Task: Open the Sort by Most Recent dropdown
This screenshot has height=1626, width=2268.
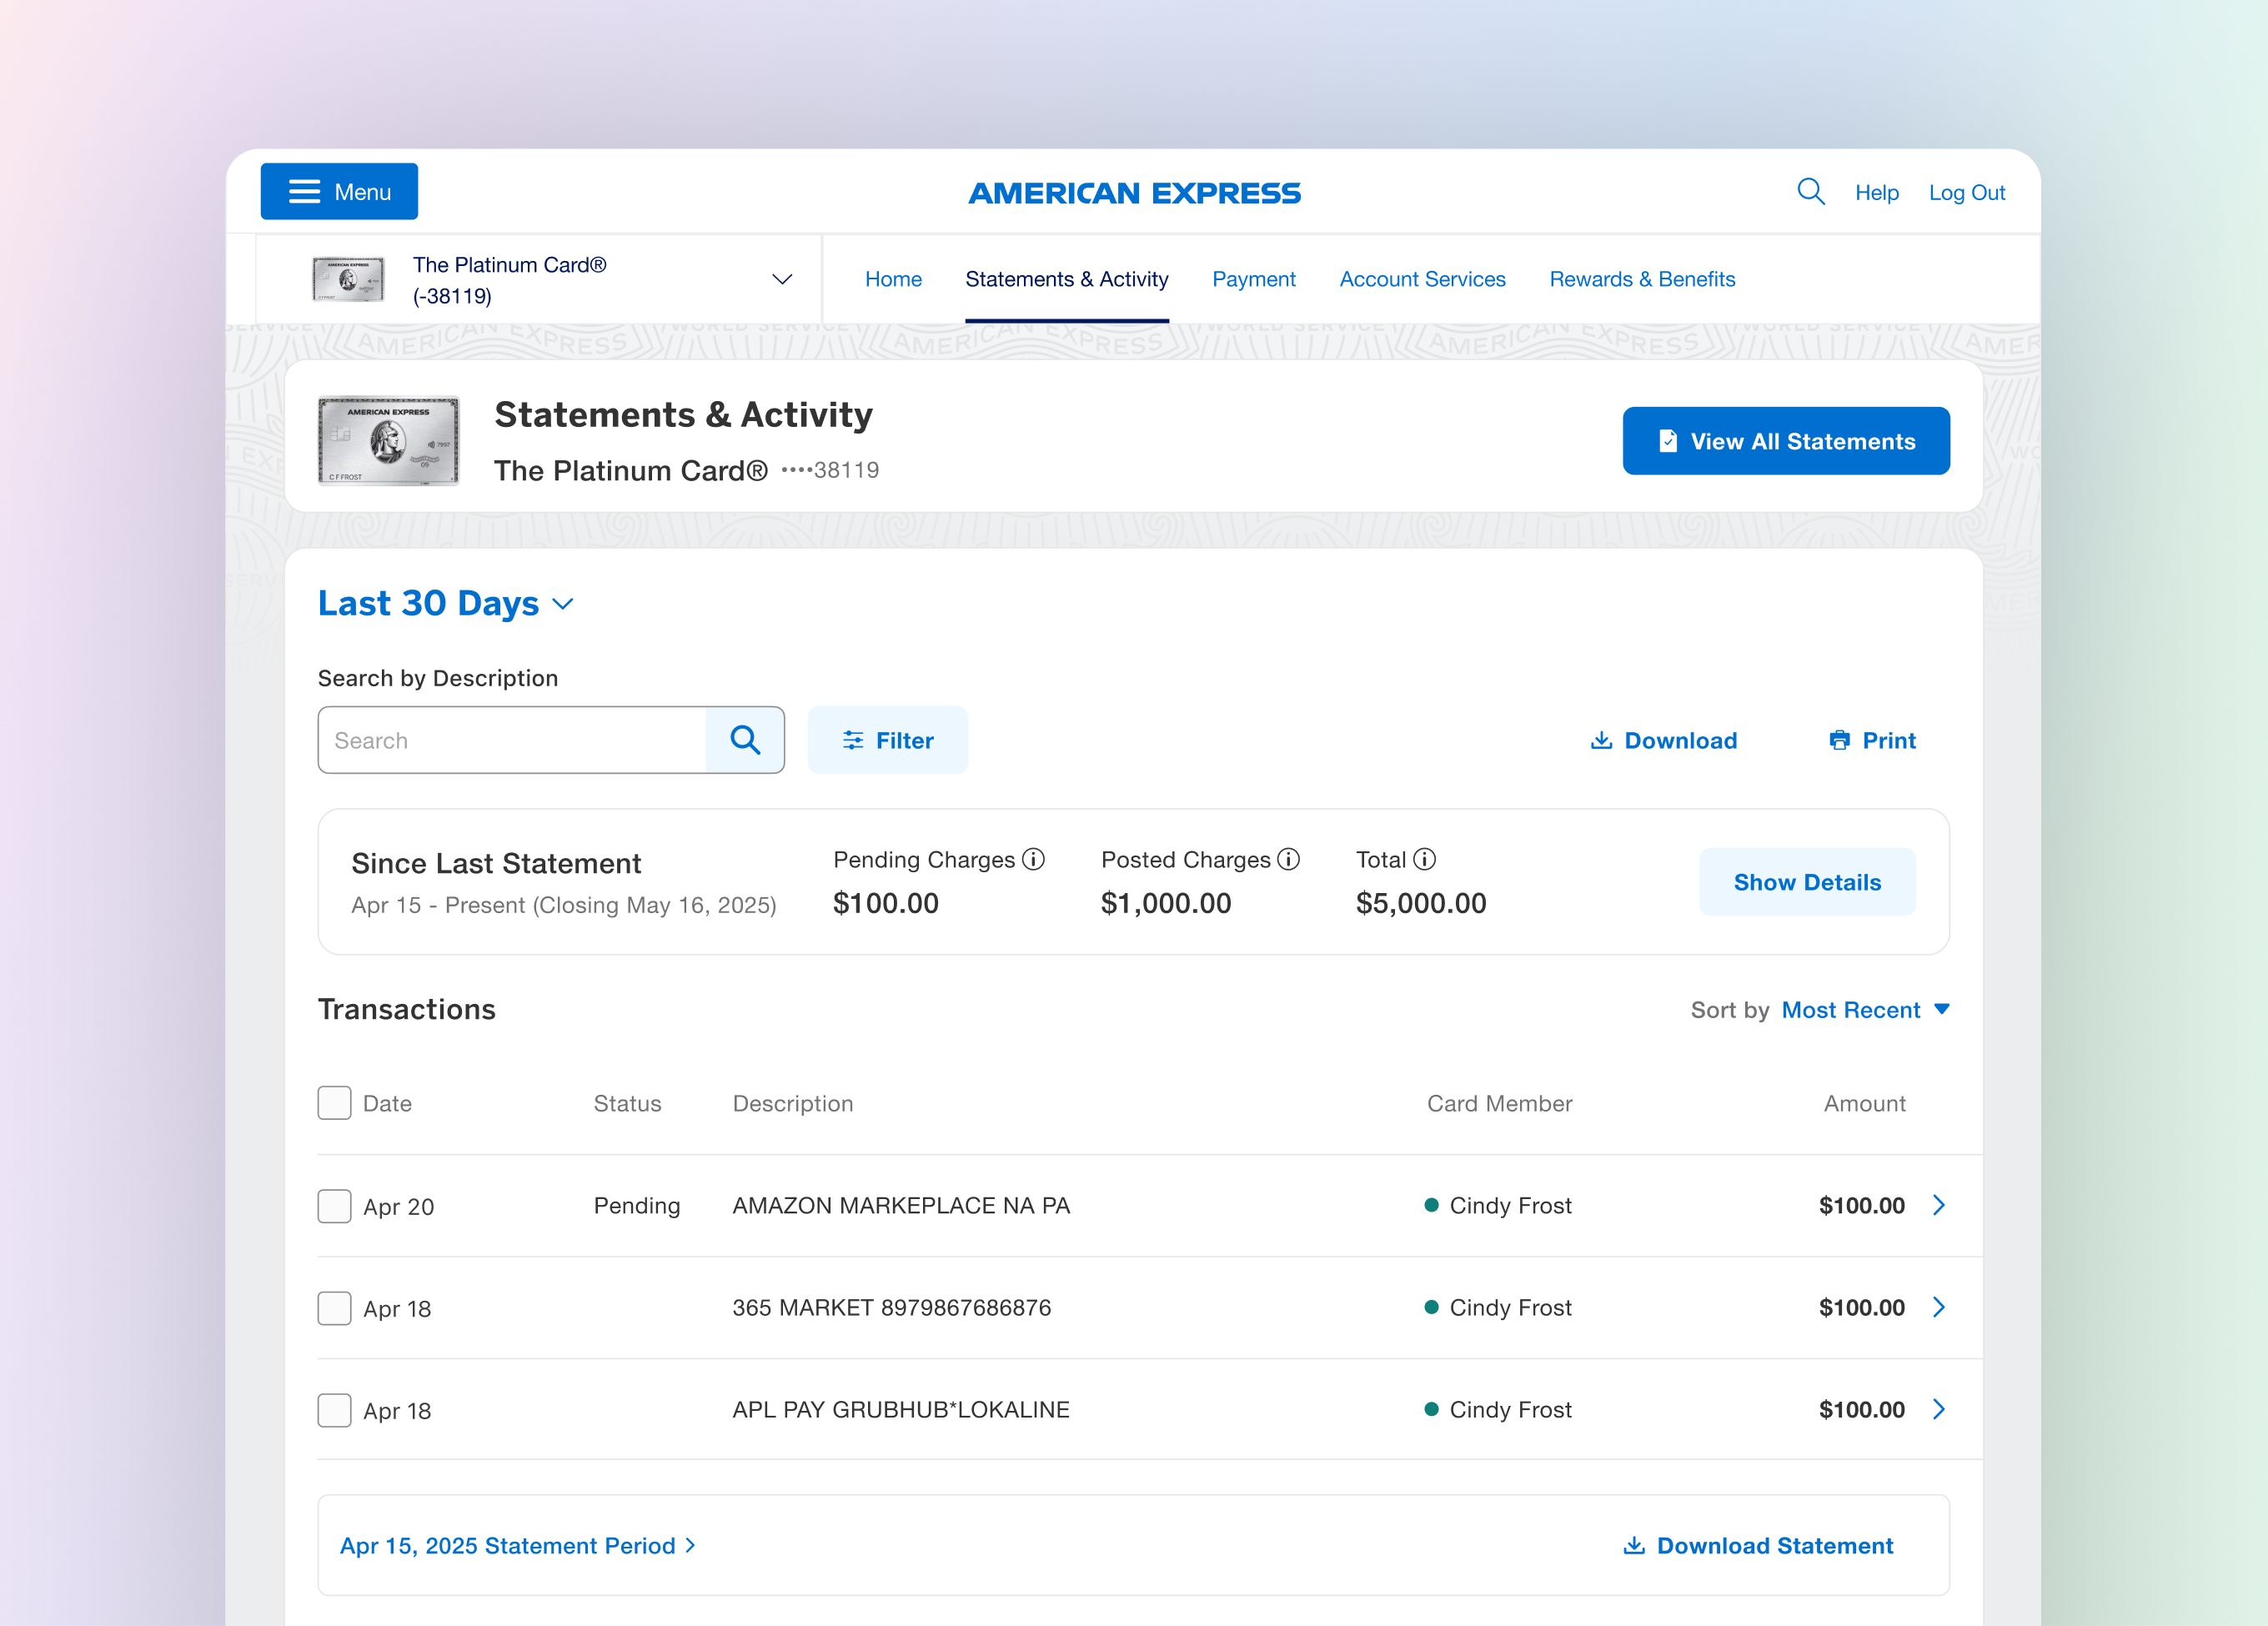Action: (1866, 1010)
